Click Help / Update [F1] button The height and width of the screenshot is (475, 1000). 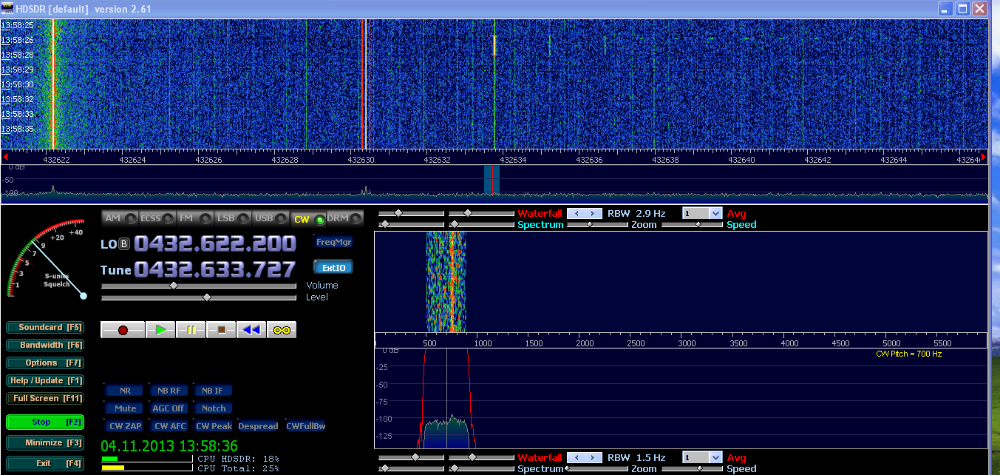point(45,381)
